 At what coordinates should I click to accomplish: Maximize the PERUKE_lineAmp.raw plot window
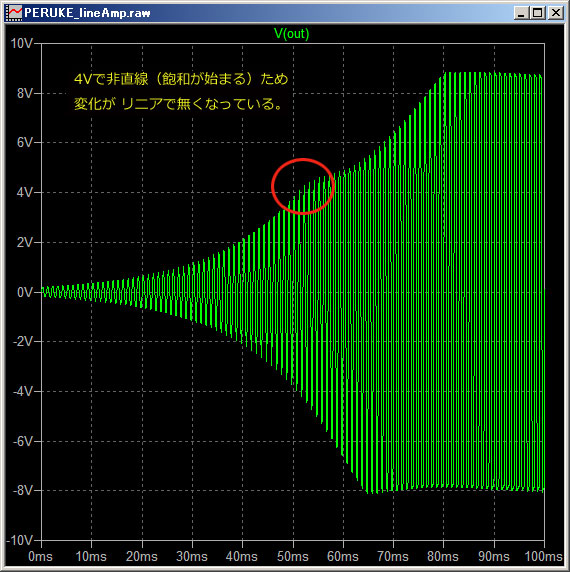(538, 13)
